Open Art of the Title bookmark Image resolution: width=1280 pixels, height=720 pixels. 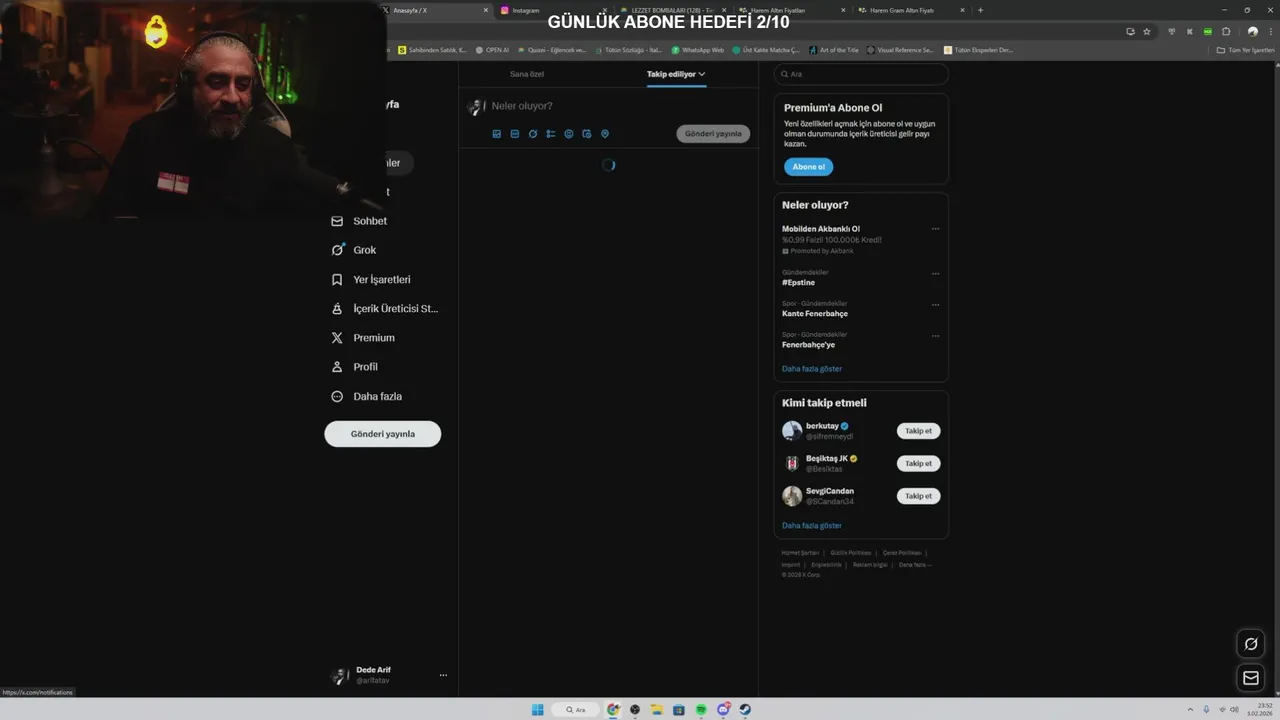[834, 50]
